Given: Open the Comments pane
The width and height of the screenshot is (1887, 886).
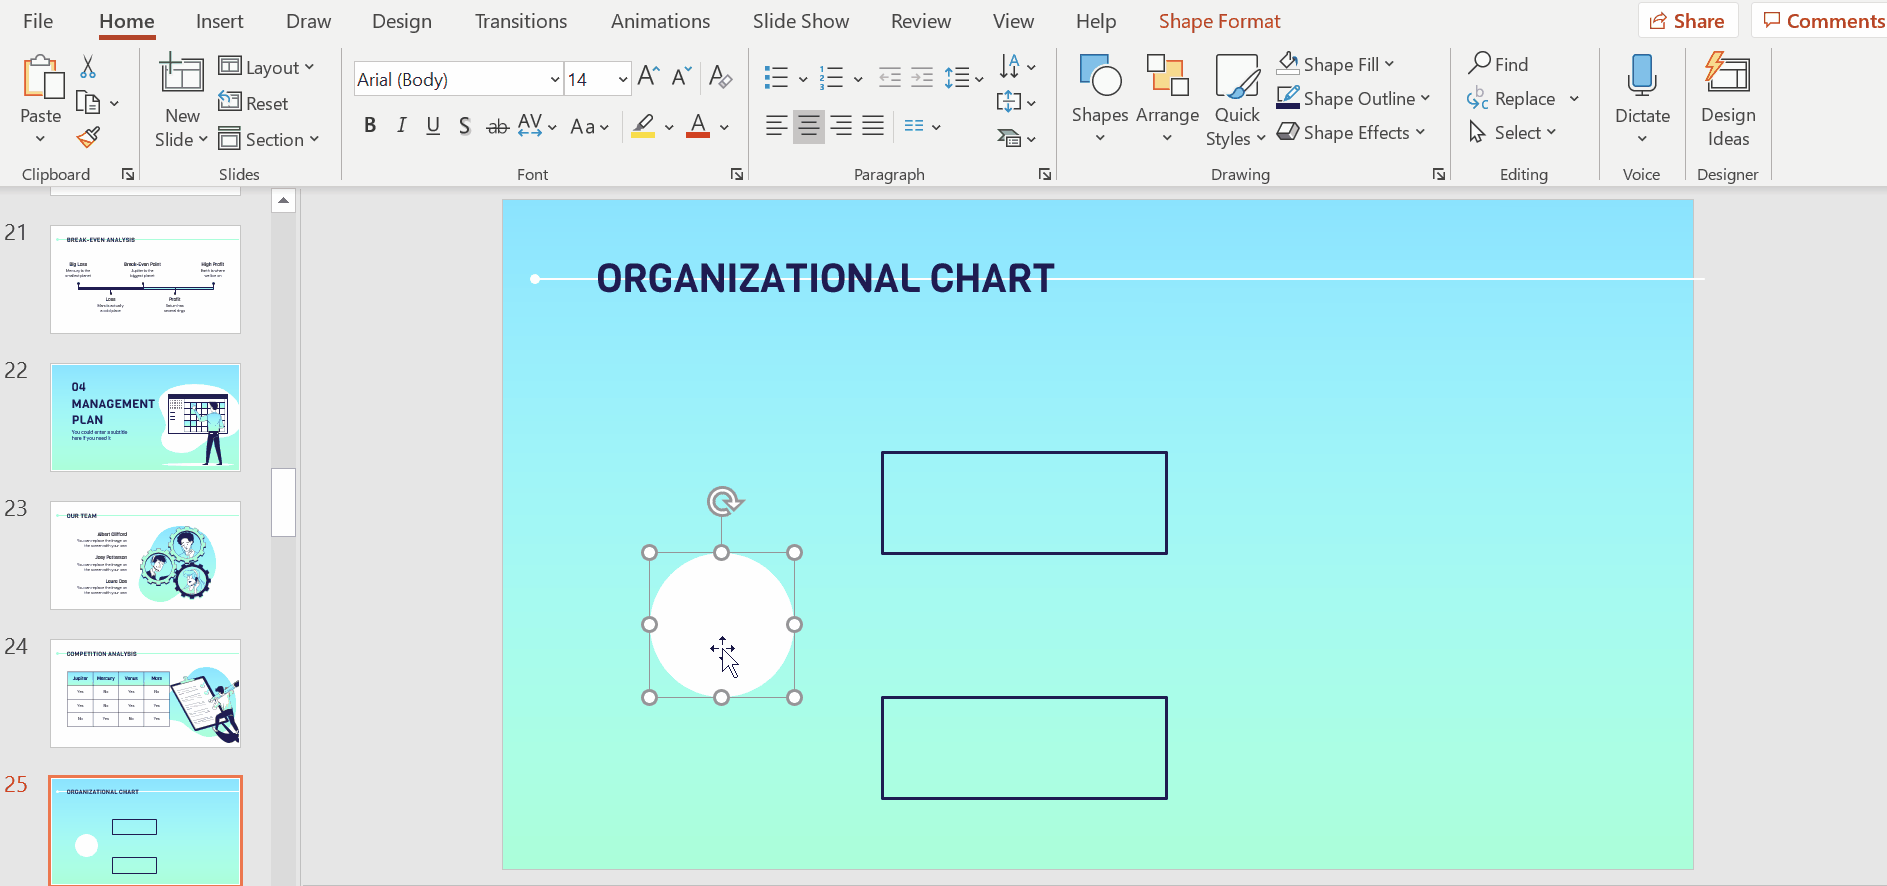Looking at the screenshot, I should pos(1822,21).
